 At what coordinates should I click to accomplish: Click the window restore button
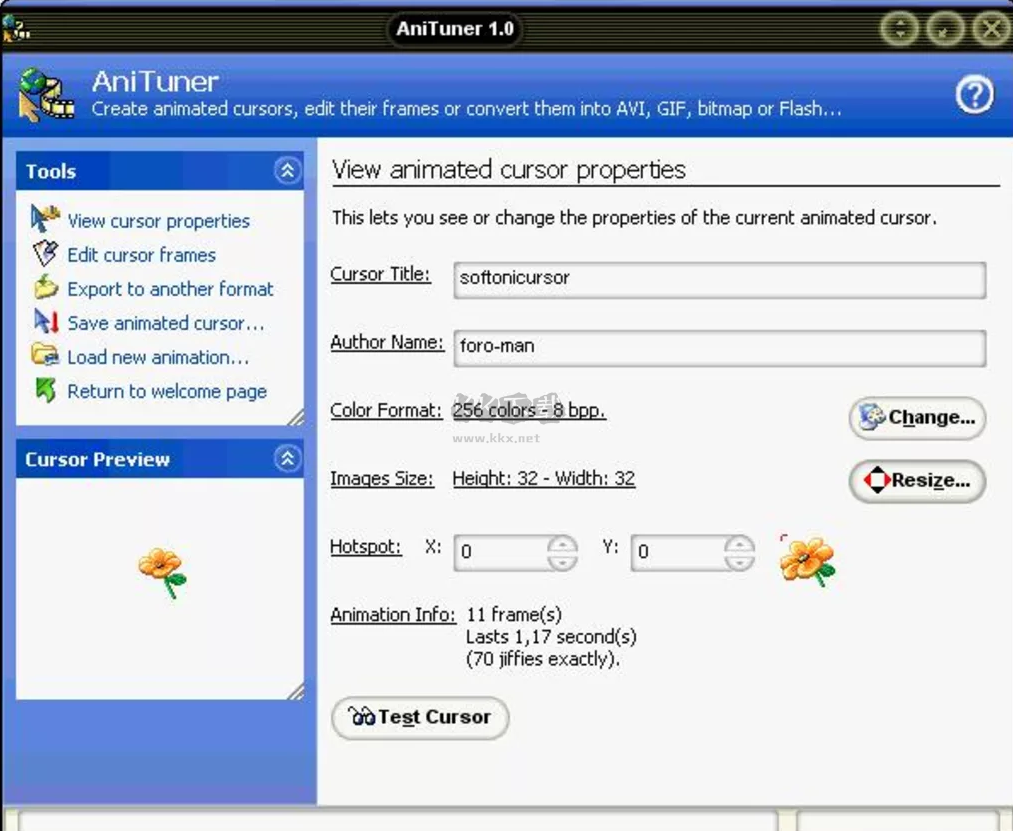pyautogui.click(x=945, y=28)
